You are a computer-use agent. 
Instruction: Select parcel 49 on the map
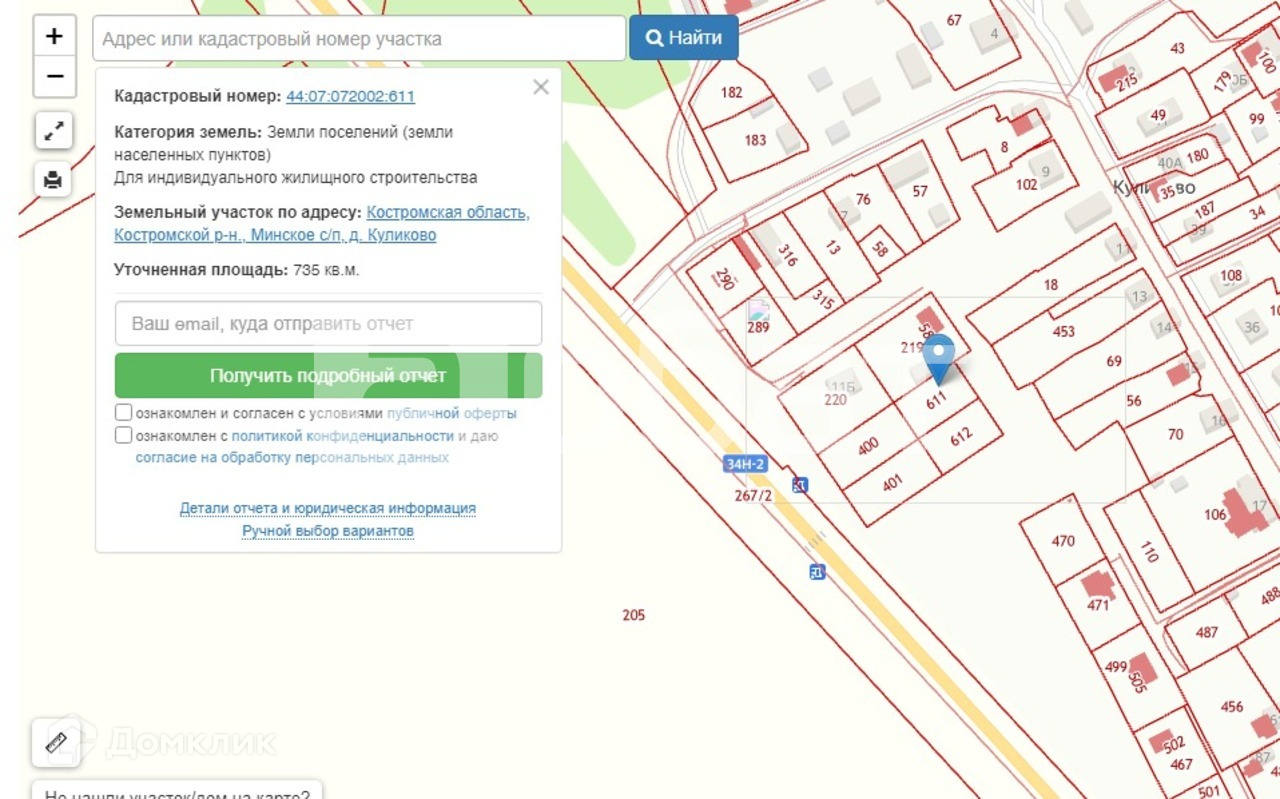[1158, 115]
